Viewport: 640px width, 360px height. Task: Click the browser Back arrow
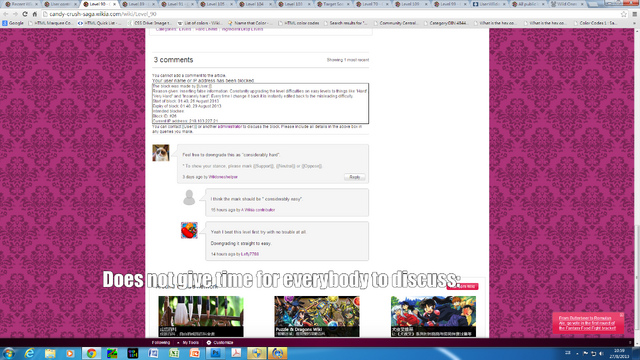6,14
